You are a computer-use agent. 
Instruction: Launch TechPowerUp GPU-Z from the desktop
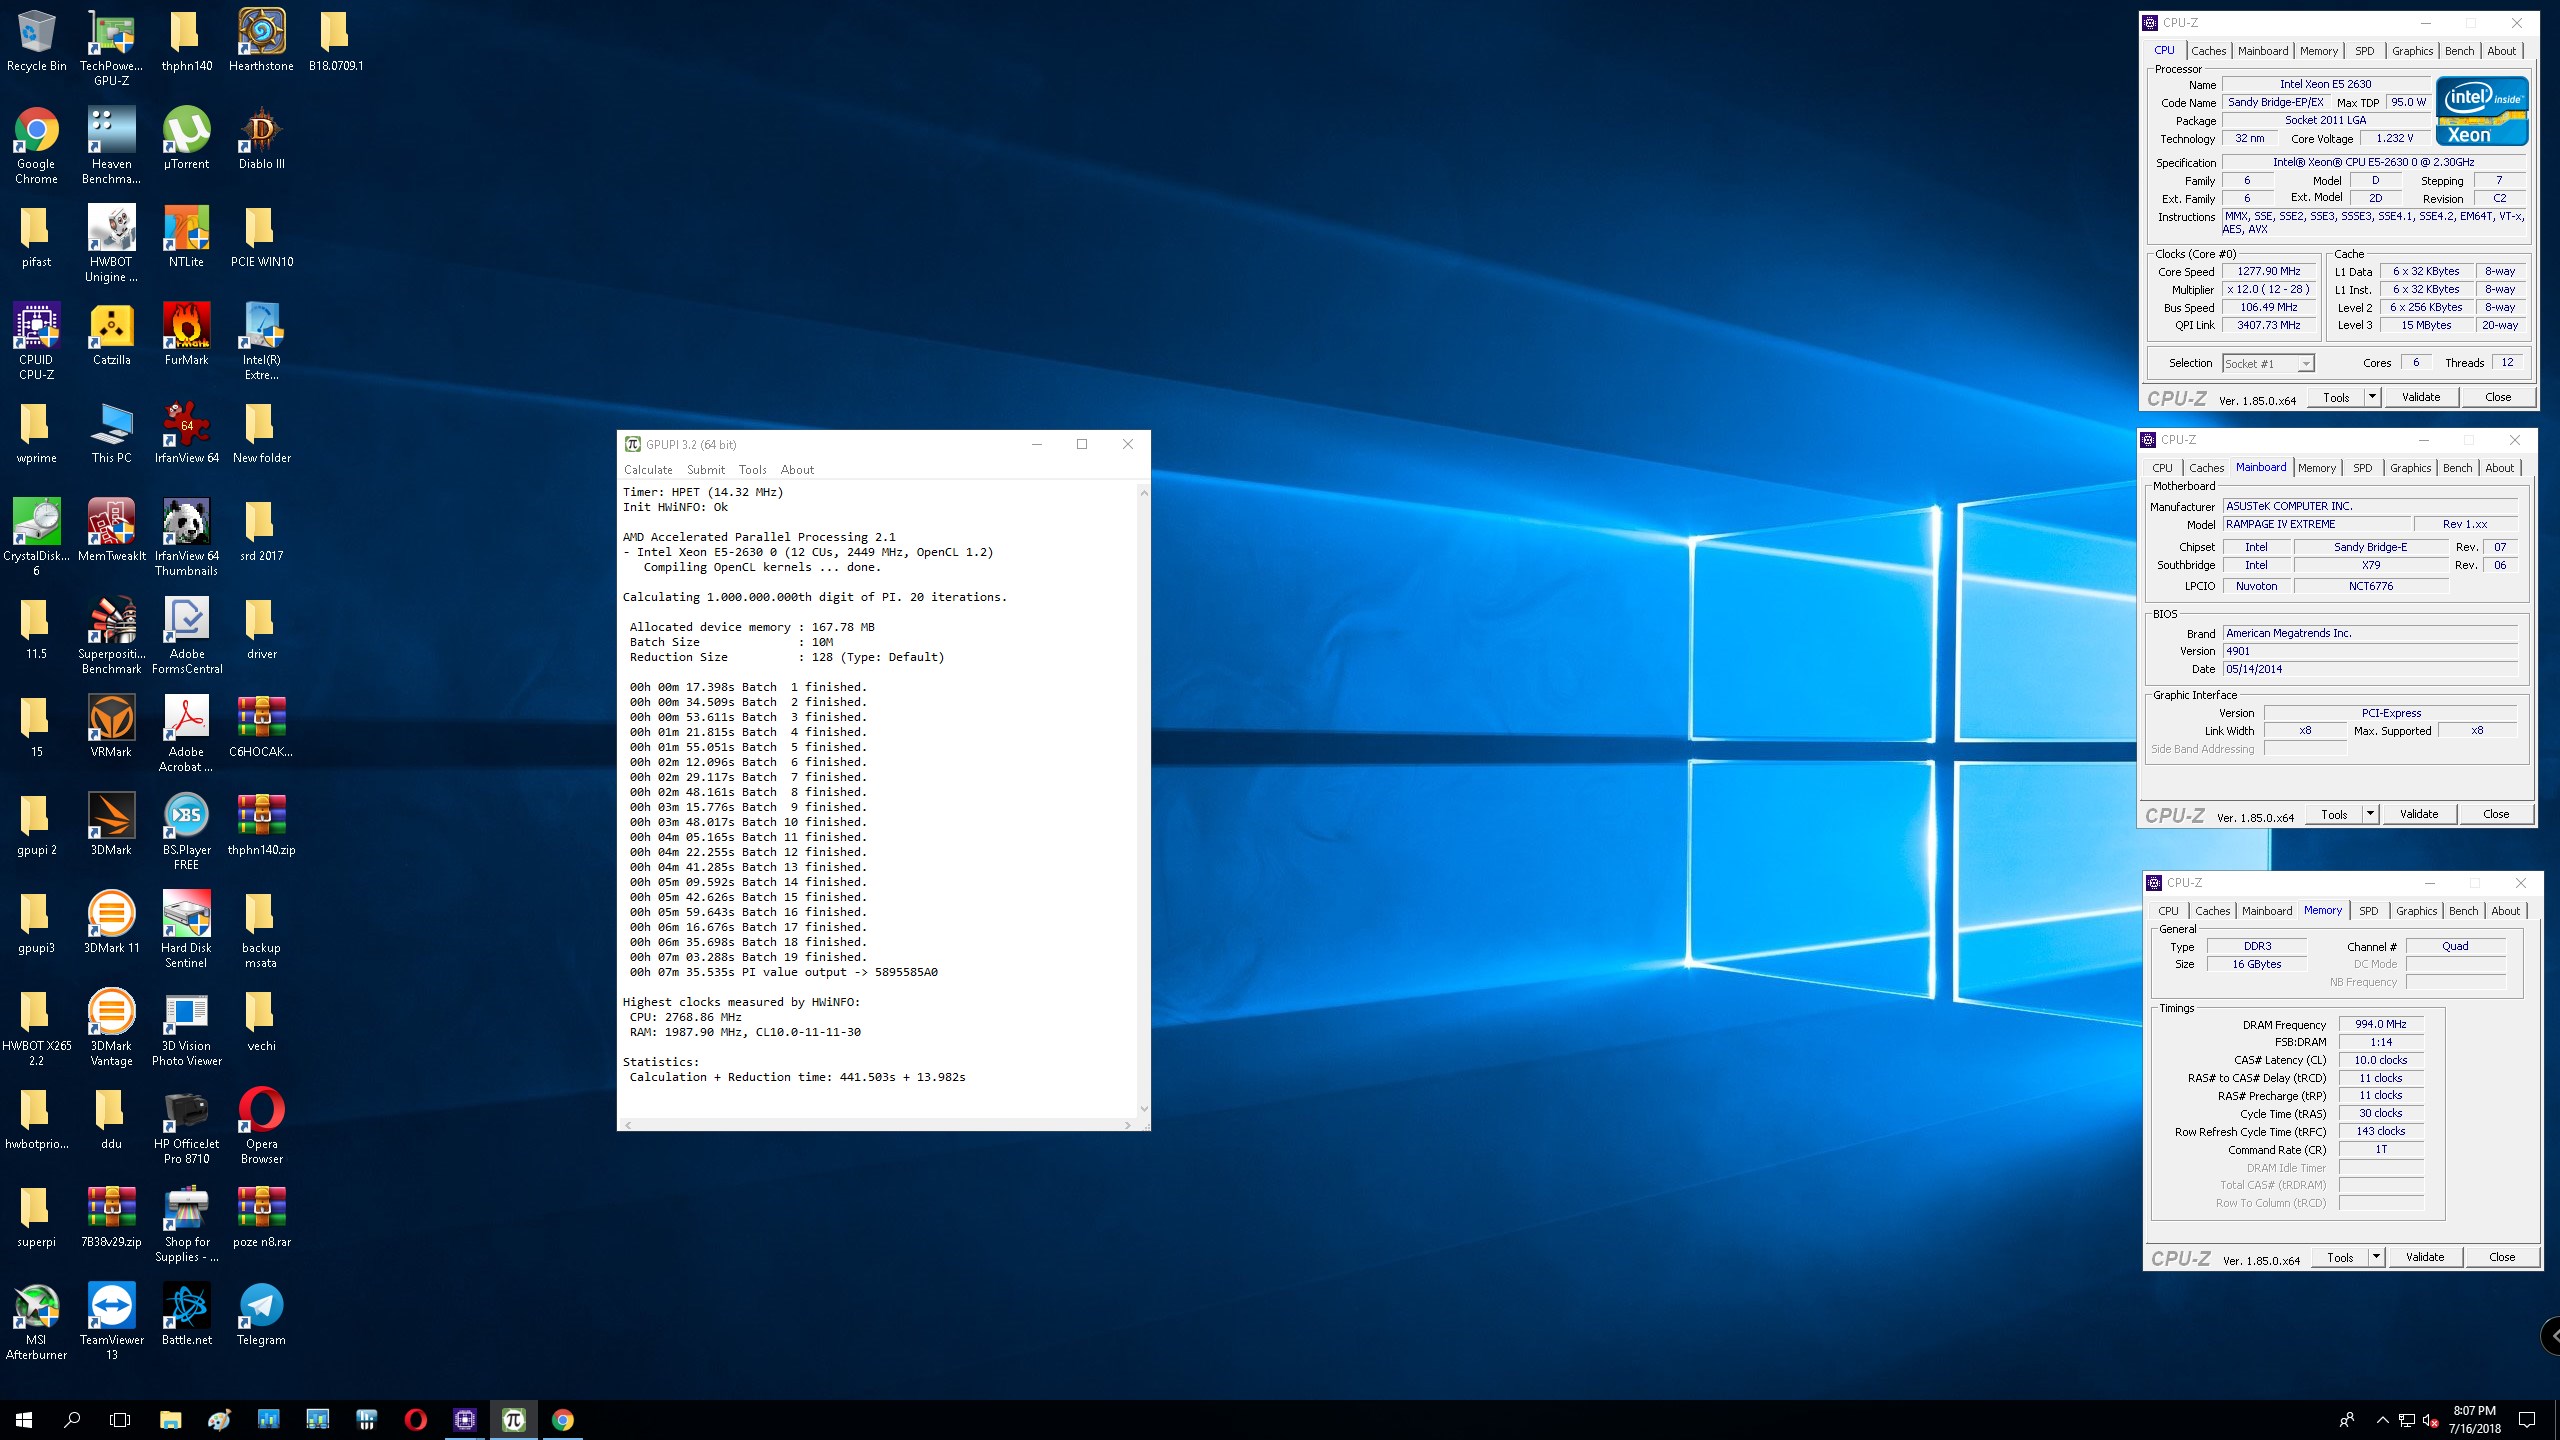(x=111, y=46)
